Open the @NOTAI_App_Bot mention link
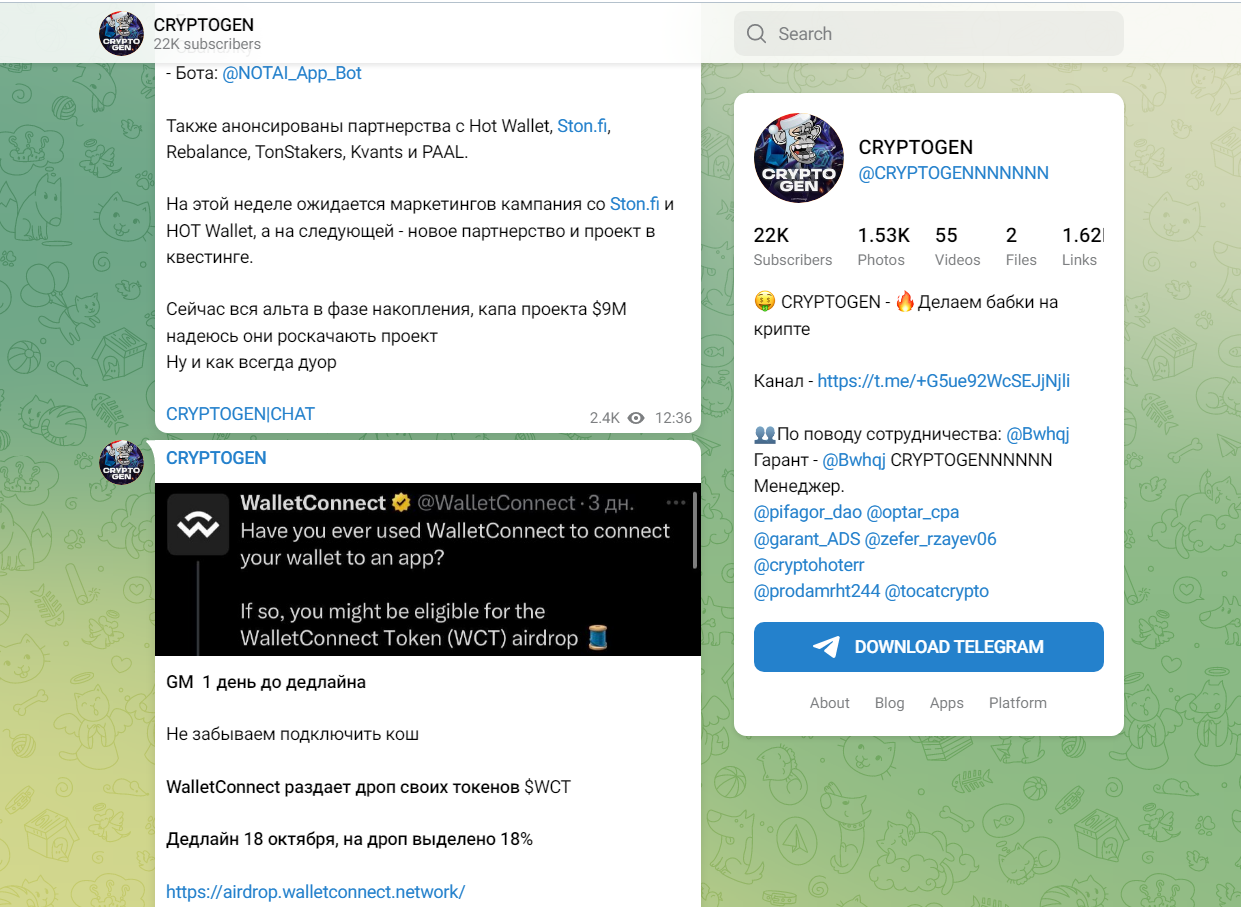This screenshot has width=1241, height=907. click(292, 73)
